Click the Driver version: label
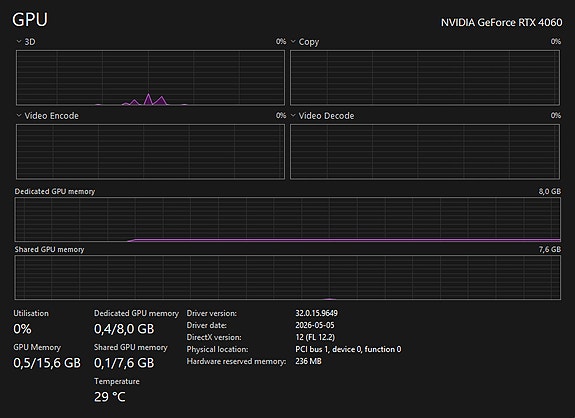 coord(212,313)
